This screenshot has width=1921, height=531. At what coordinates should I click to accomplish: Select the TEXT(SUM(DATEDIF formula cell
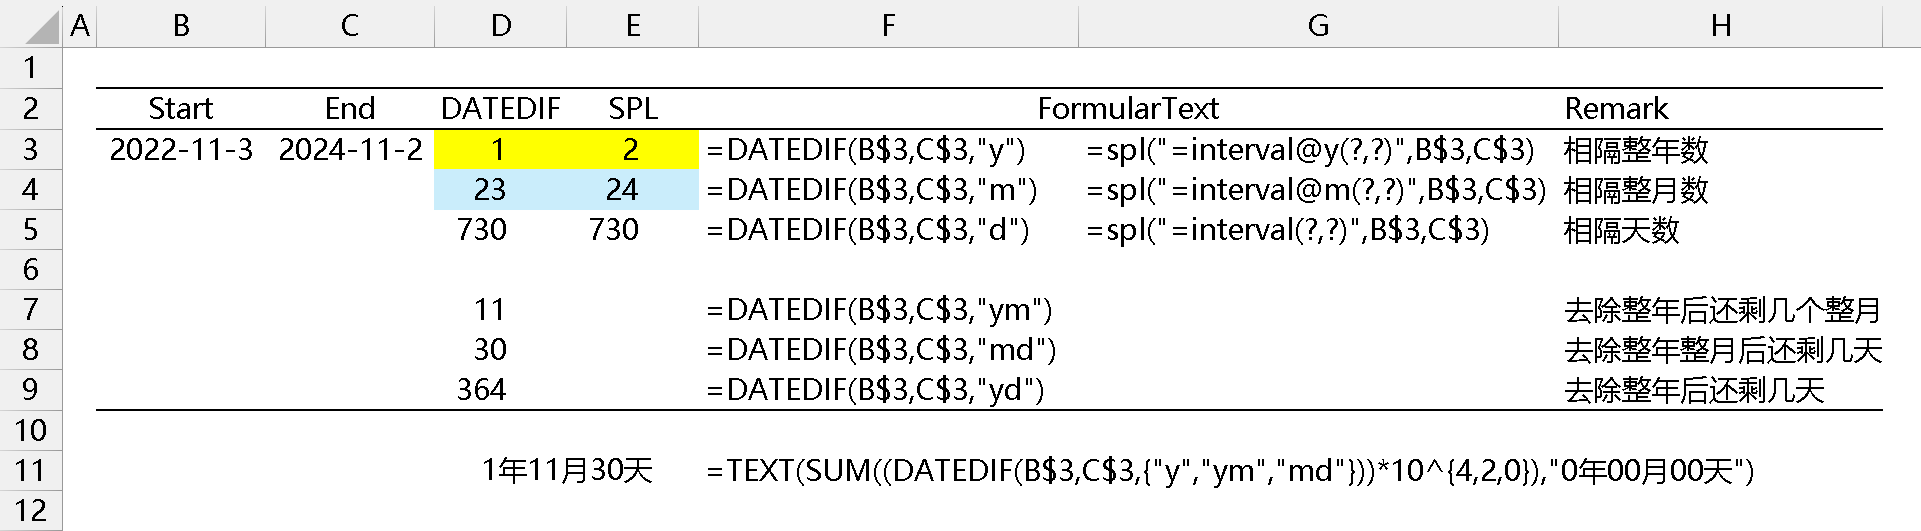[1229, 470]
